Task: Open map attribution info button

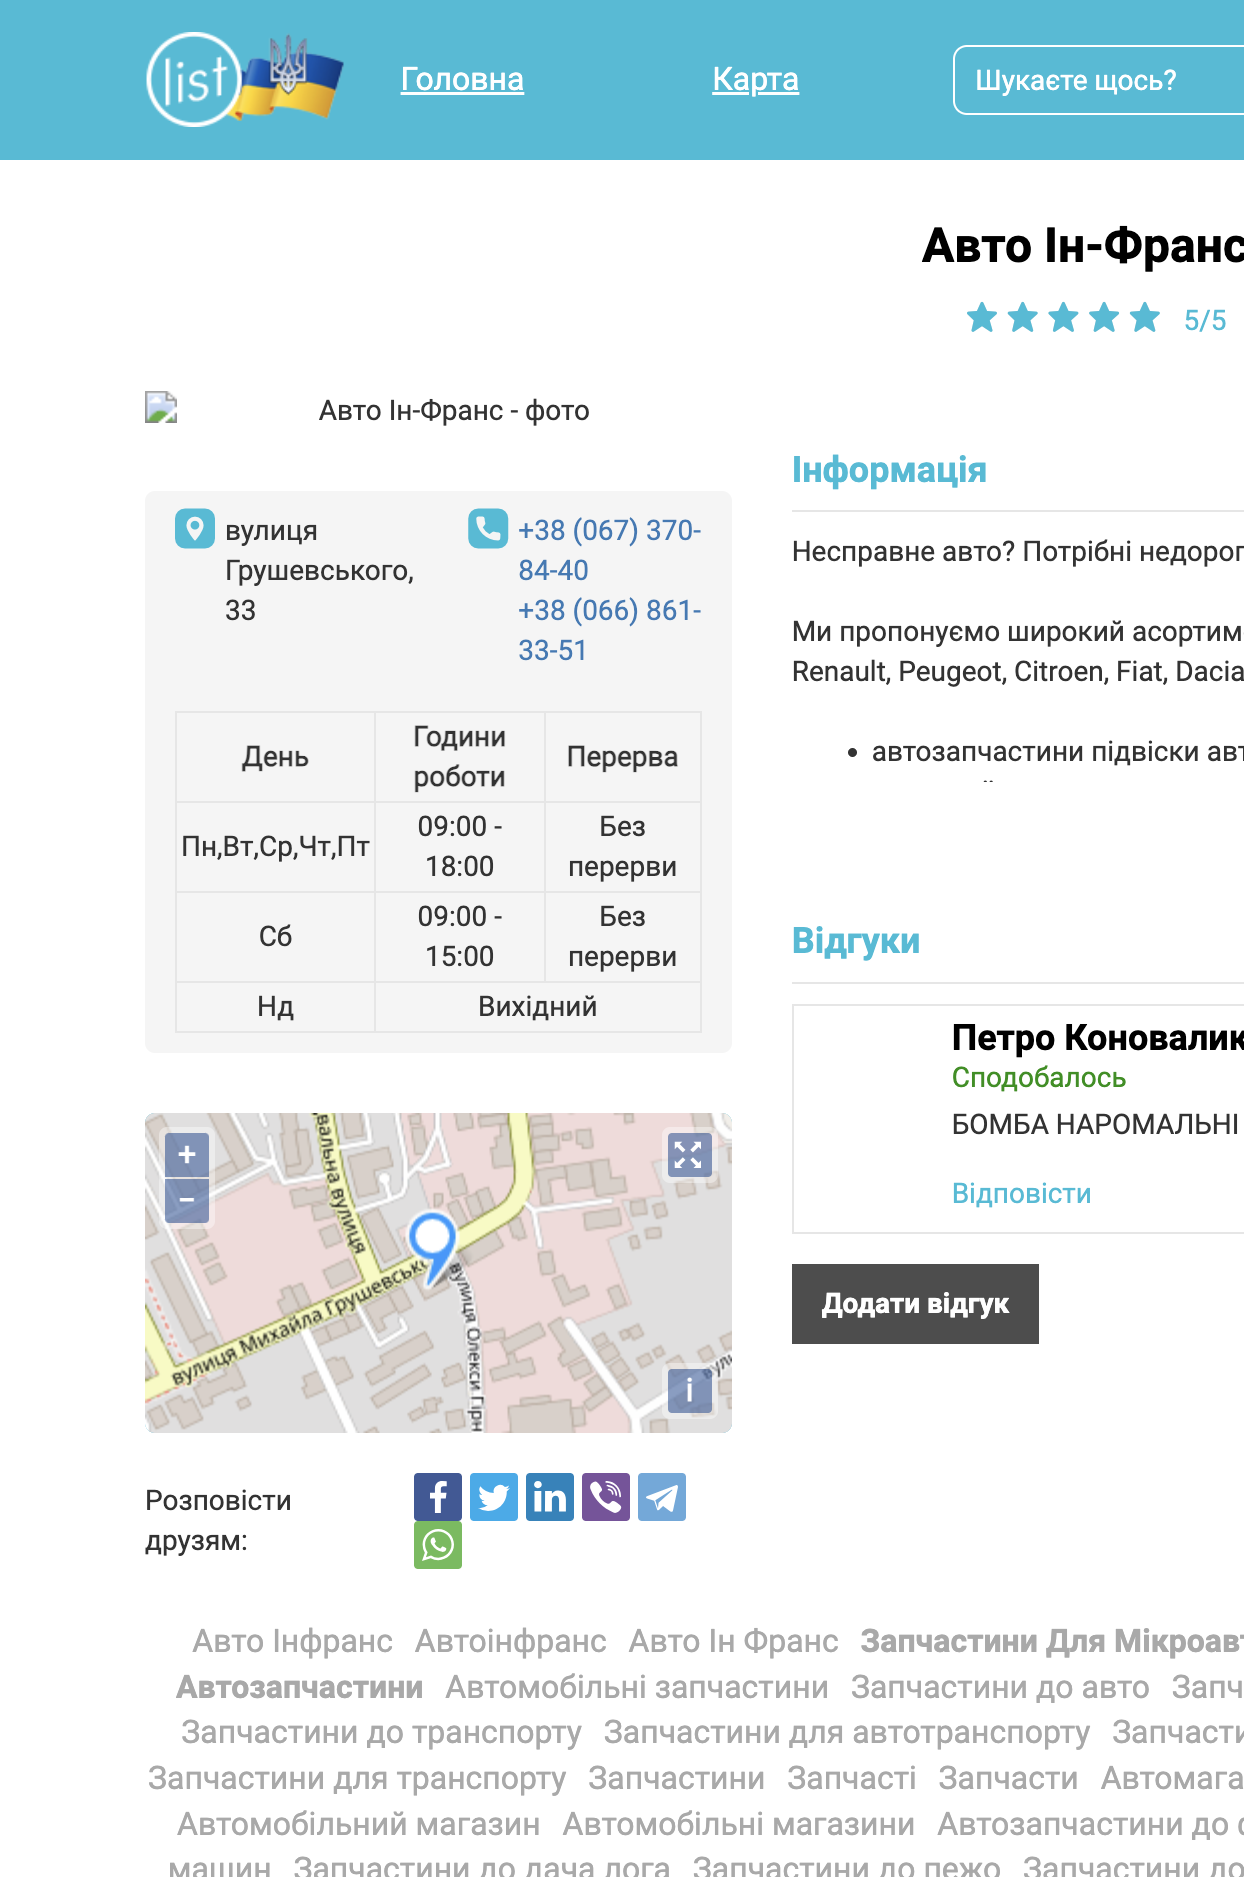Action: click(x=689, y=1391)
